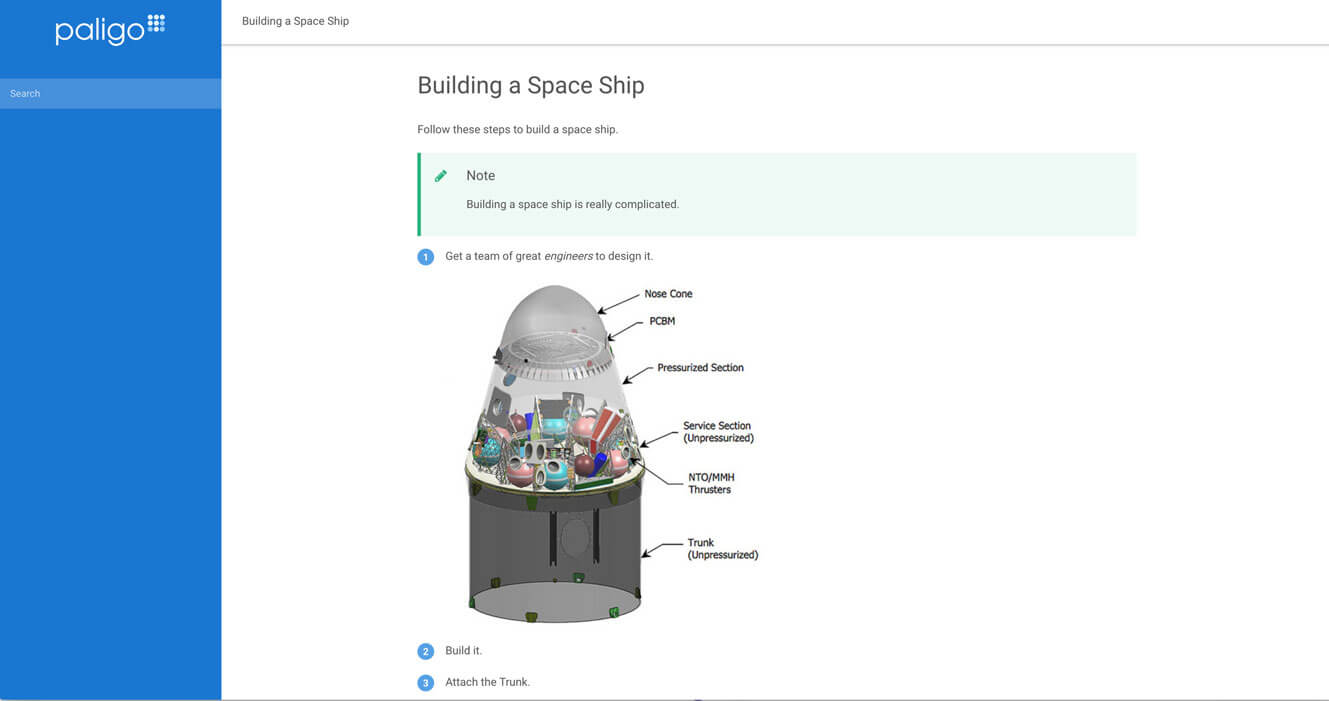Click the italicized word engineers in step 1
The width and height of the screenshot is (1329, 701).
568,256
